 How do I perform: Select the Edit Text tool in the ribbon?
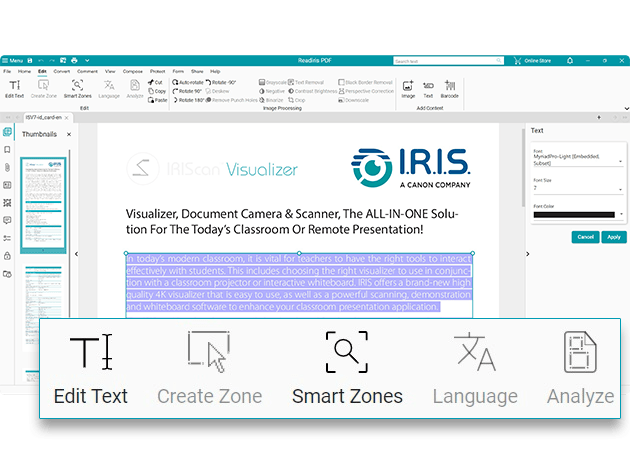14,89
